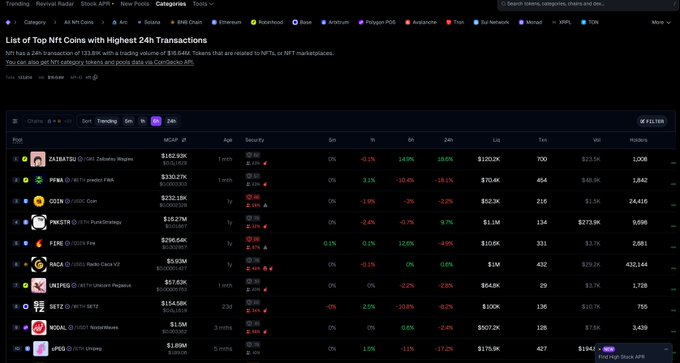
Task: Open the All Nft Coins breadcrumb
Action: 78,22
